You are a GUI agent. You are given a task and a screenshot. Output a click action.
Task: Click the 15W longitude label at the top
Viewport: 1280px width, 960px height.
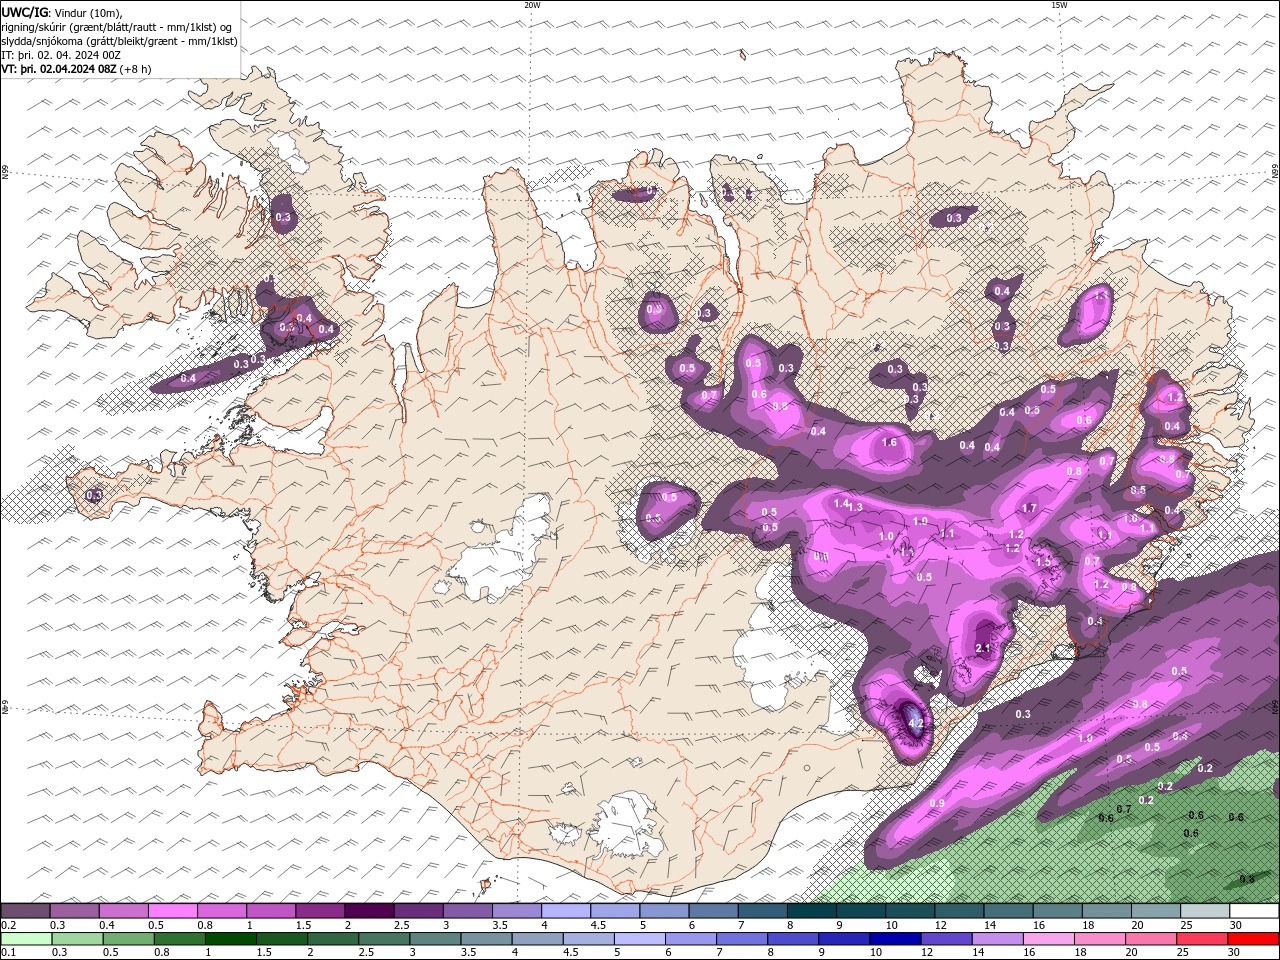(x=1059, y=5)
